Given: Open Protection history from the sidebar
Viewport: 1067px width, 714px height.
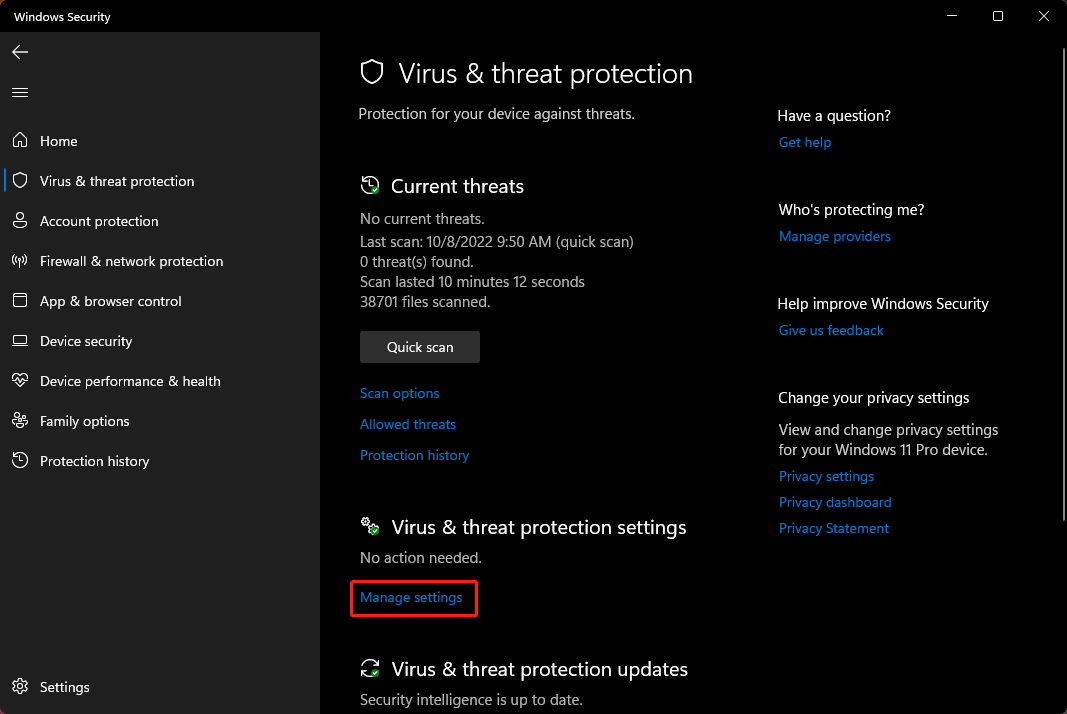Looking at the screenshot, I should [20, 461].
